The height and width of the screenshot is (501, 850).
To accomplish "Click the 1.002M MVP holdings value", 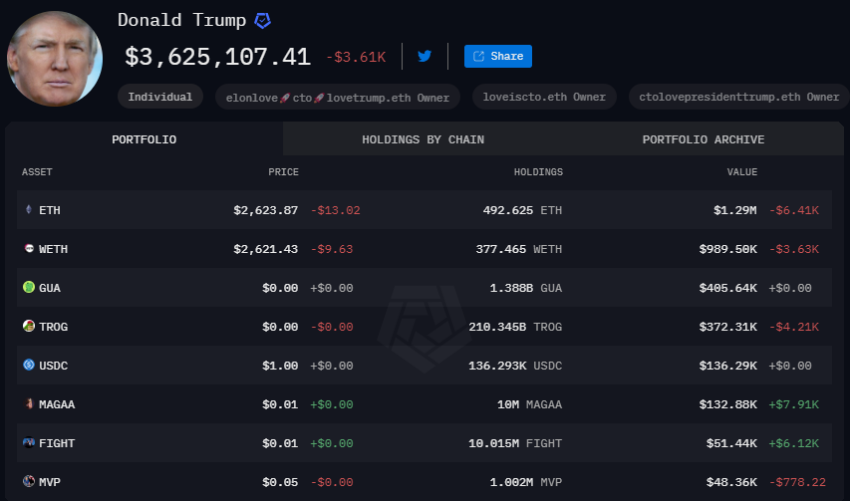I will point(526,482).
